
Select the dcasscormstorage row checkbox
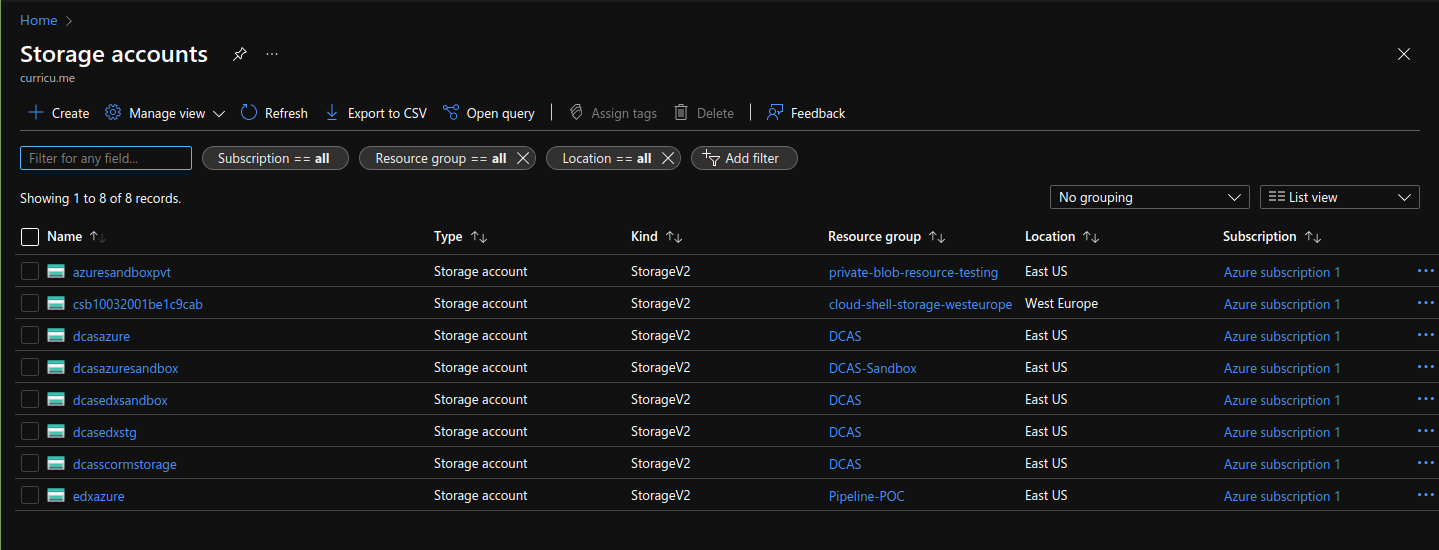(x=30, y=463)
